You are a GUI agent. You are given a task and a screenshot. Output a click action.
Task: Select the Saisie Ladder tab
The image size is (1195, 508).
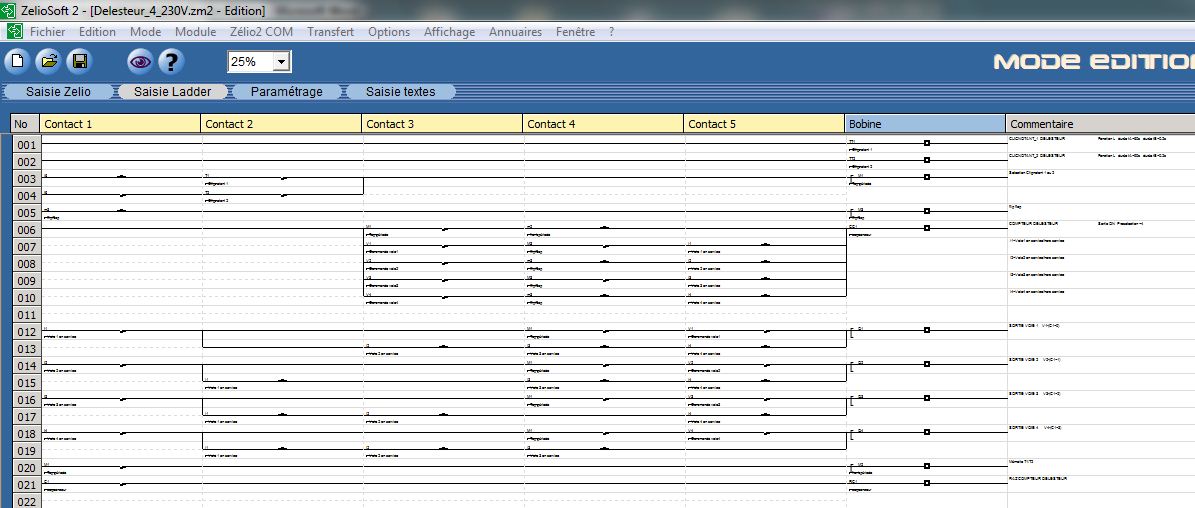pyautogui.click(x=173, y=91)
